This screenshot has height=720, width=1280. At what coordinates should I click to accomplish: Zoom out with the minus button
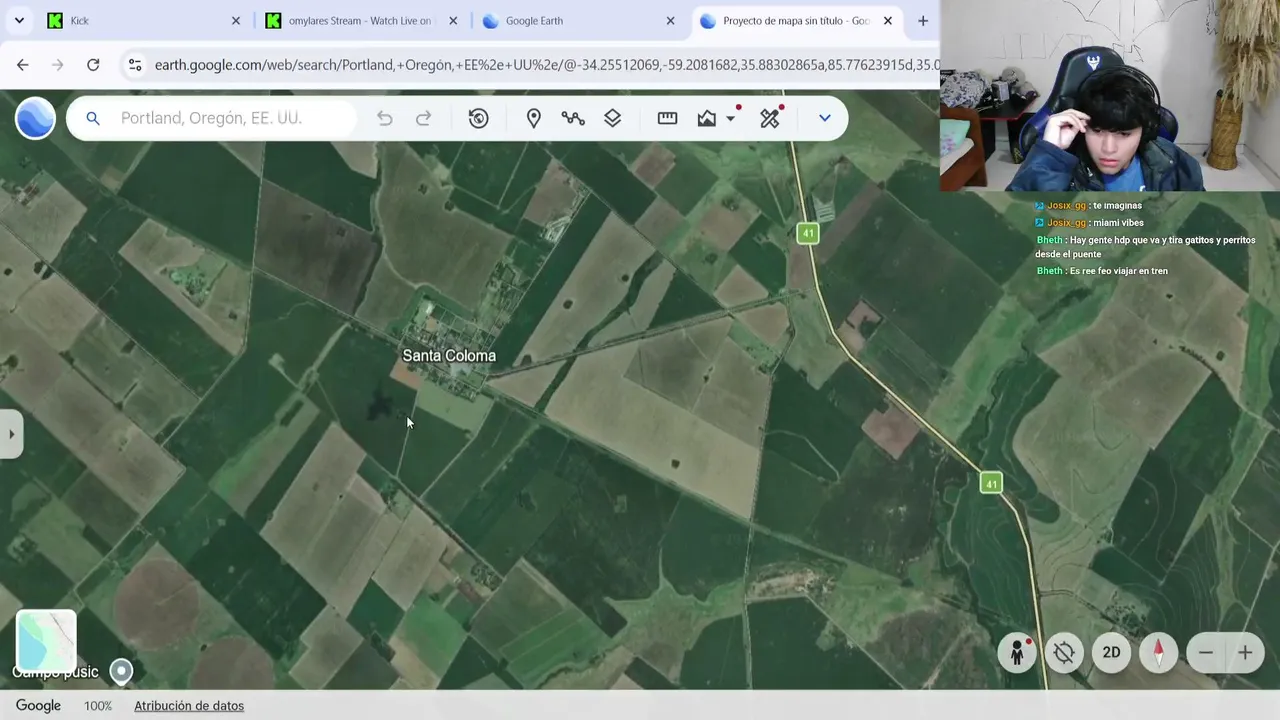(1206, 653)
